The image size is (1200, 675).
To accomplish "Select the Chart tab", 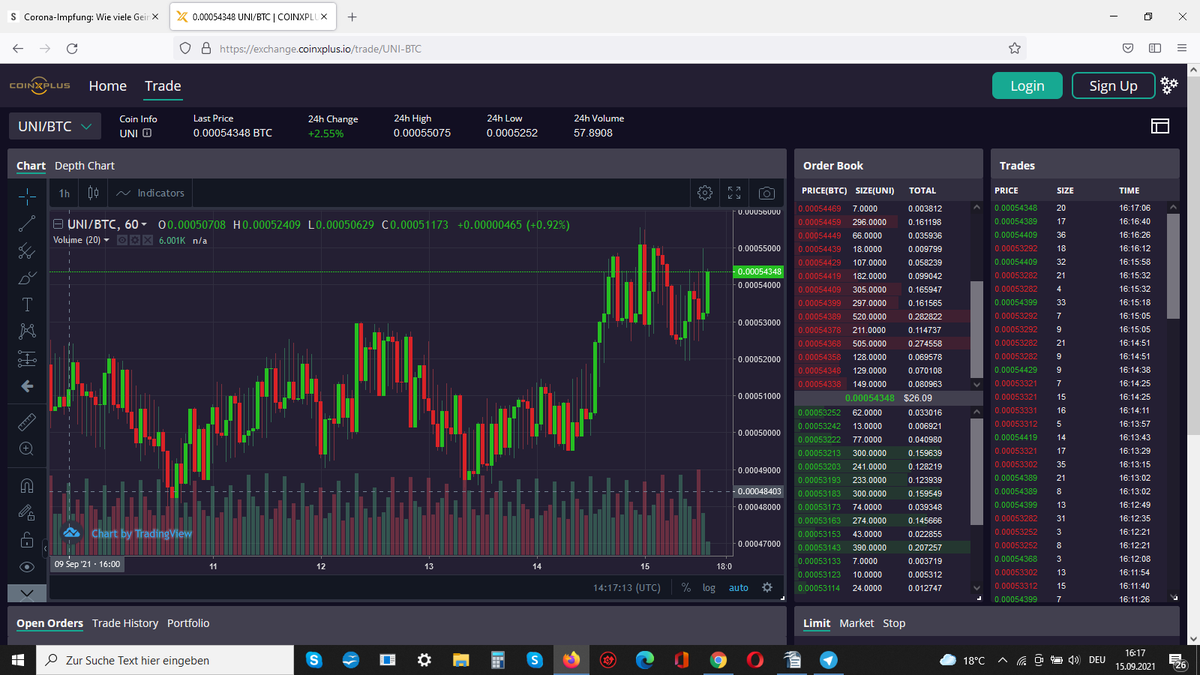I will pos(31,166).
